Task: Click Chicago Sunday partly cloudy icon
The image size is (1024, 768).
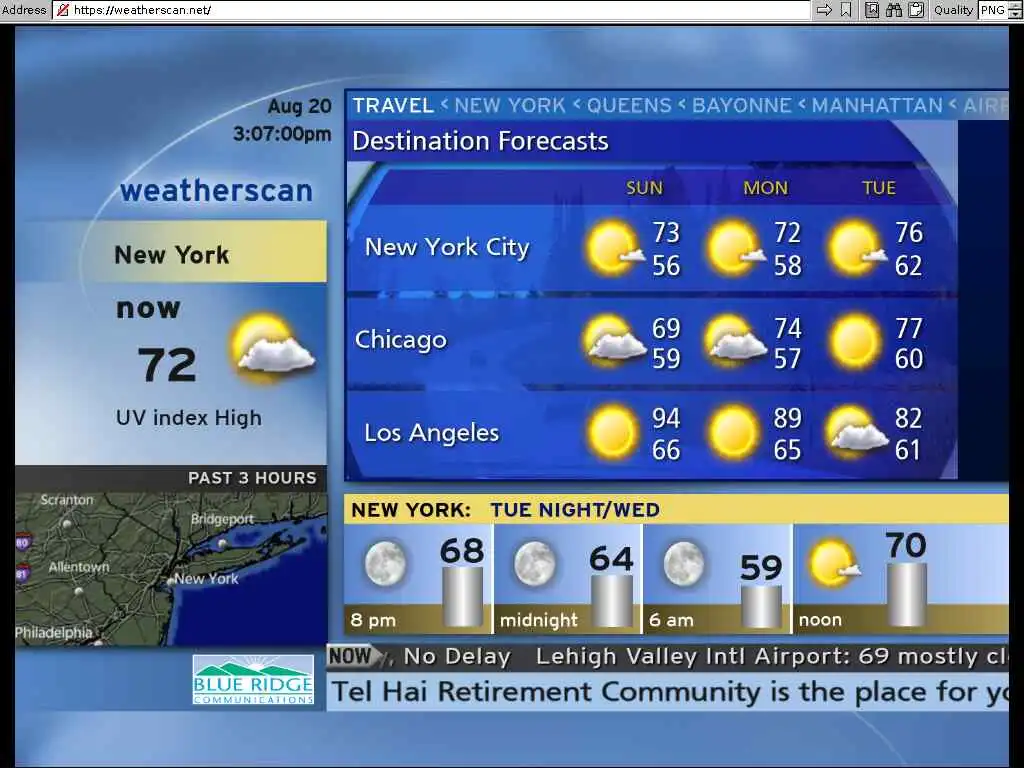Action: [x=614, y=340]
